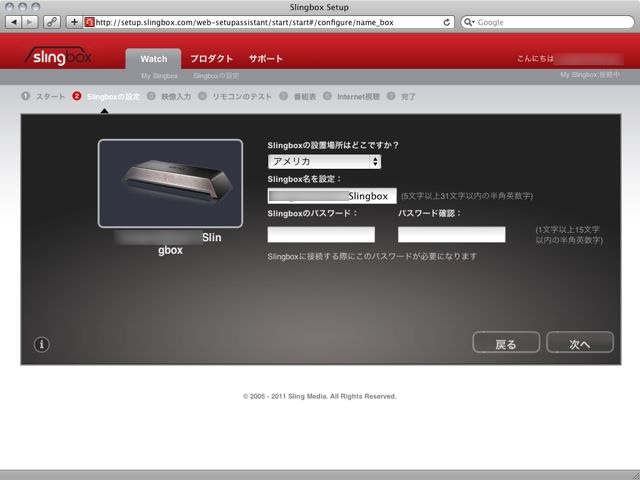Click the パスワード確認 field
This screenshot has width=640, height=480.
[451, 235]
